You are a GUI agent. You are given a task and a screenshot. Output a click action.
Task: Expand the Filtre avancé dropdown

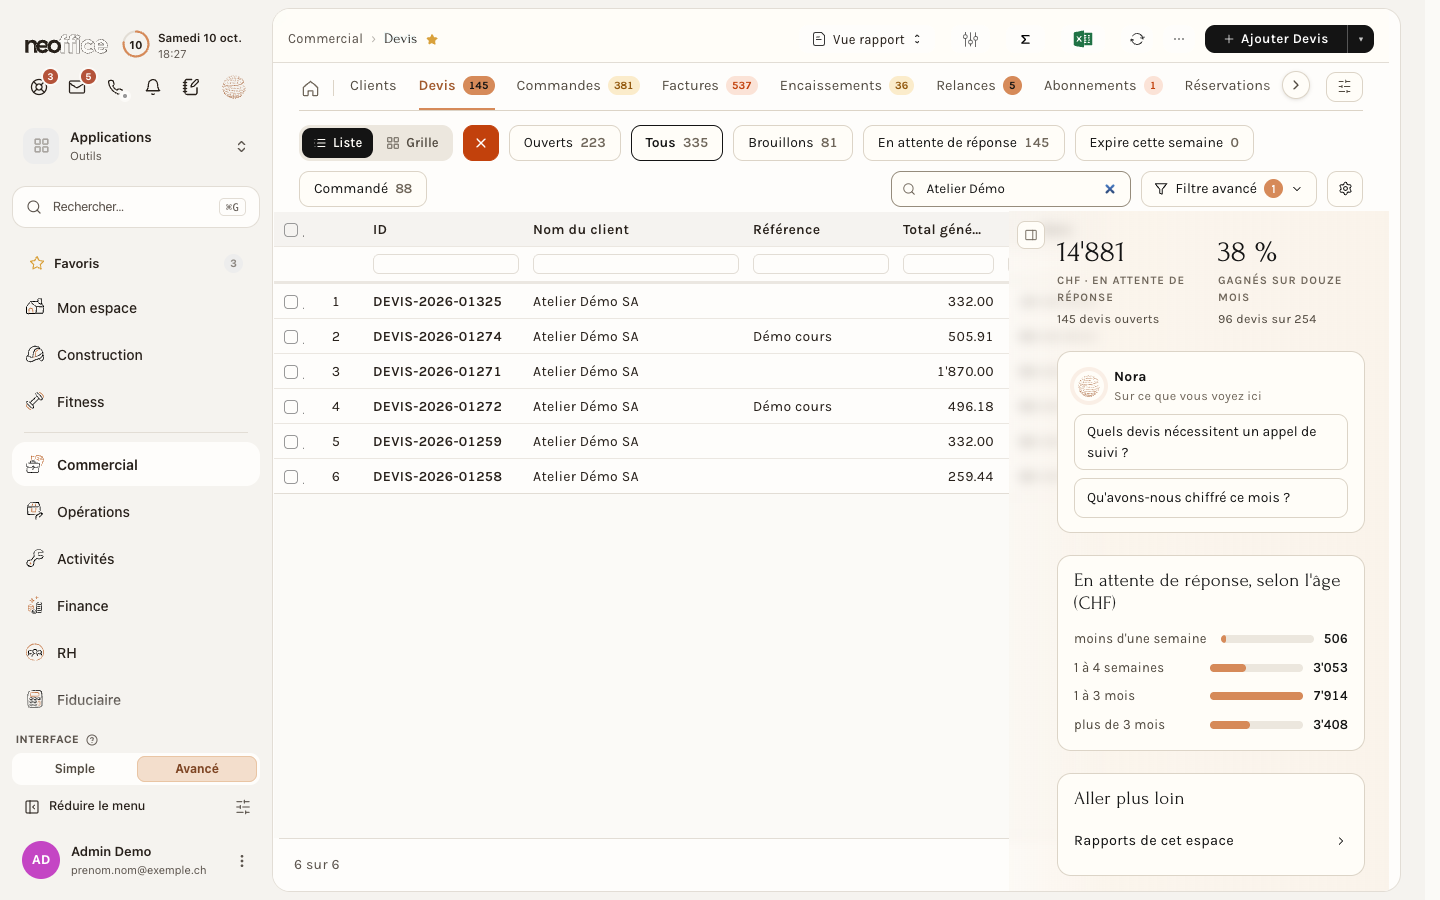pyautogui.click(x=1229, y=189)
